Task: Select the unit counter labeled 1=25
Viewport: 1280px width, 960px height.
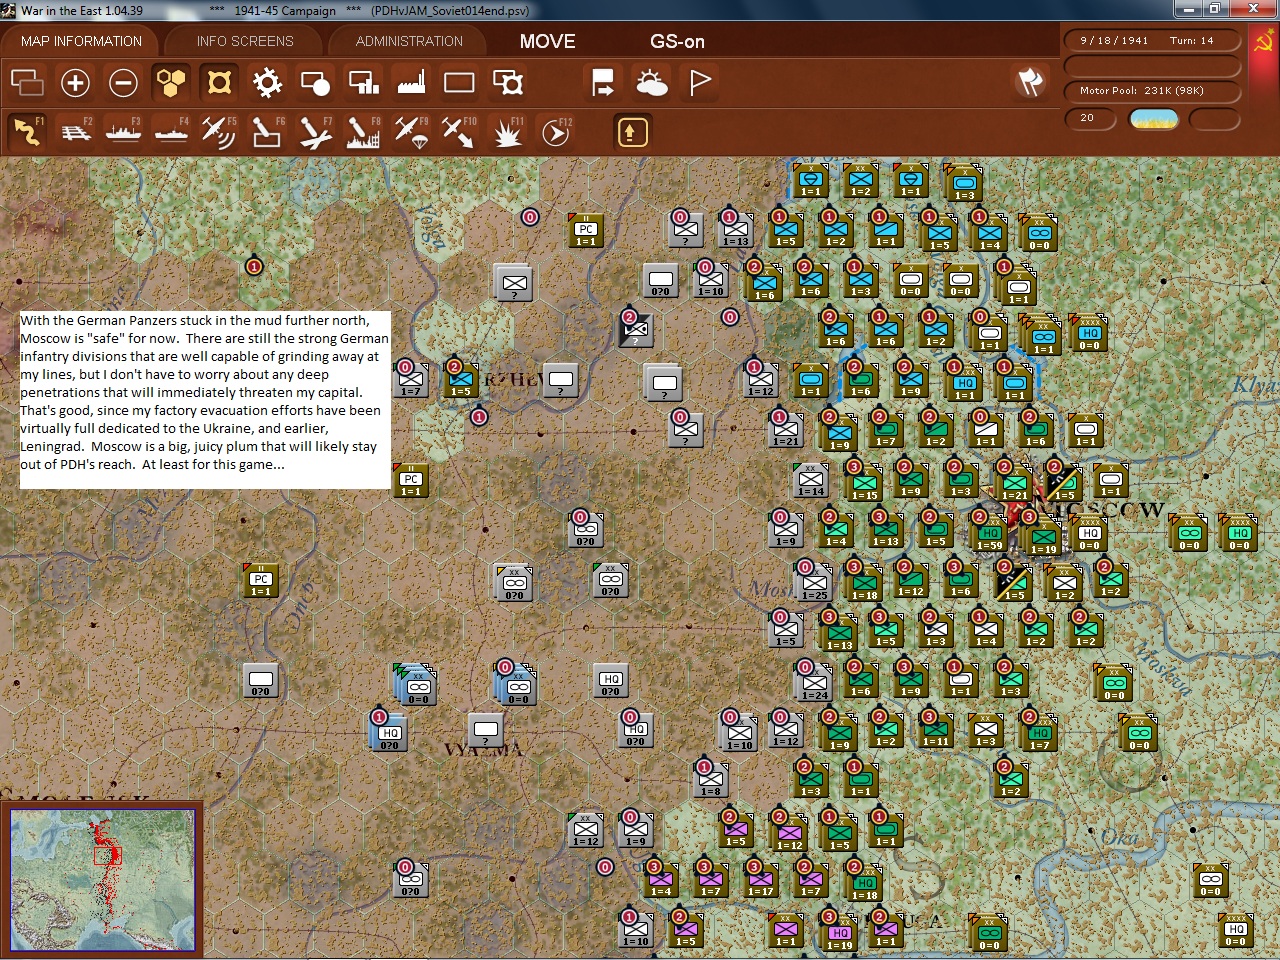Action: pos(814,584)
